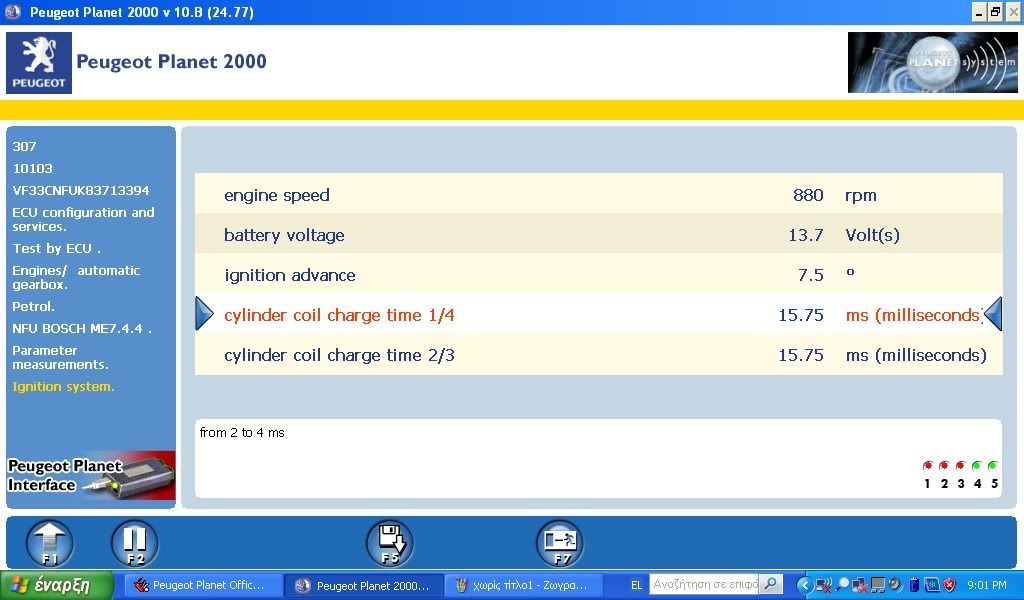Click the wireless network disconnected tray icon
Image resolution: width=1024 pixels, height=600 pixels.
(824, 585)
